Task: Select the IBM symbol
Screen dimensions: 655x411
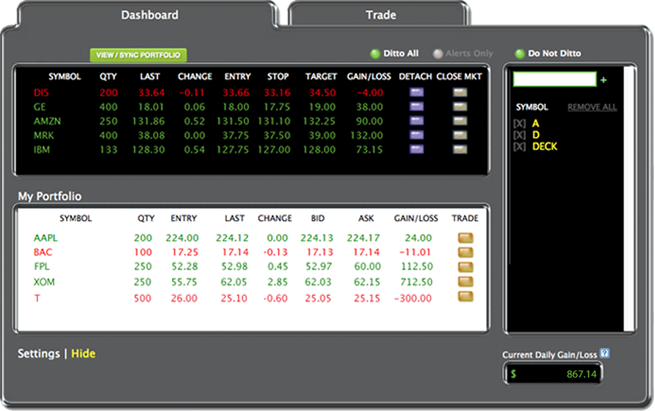Action: (41, 150)
